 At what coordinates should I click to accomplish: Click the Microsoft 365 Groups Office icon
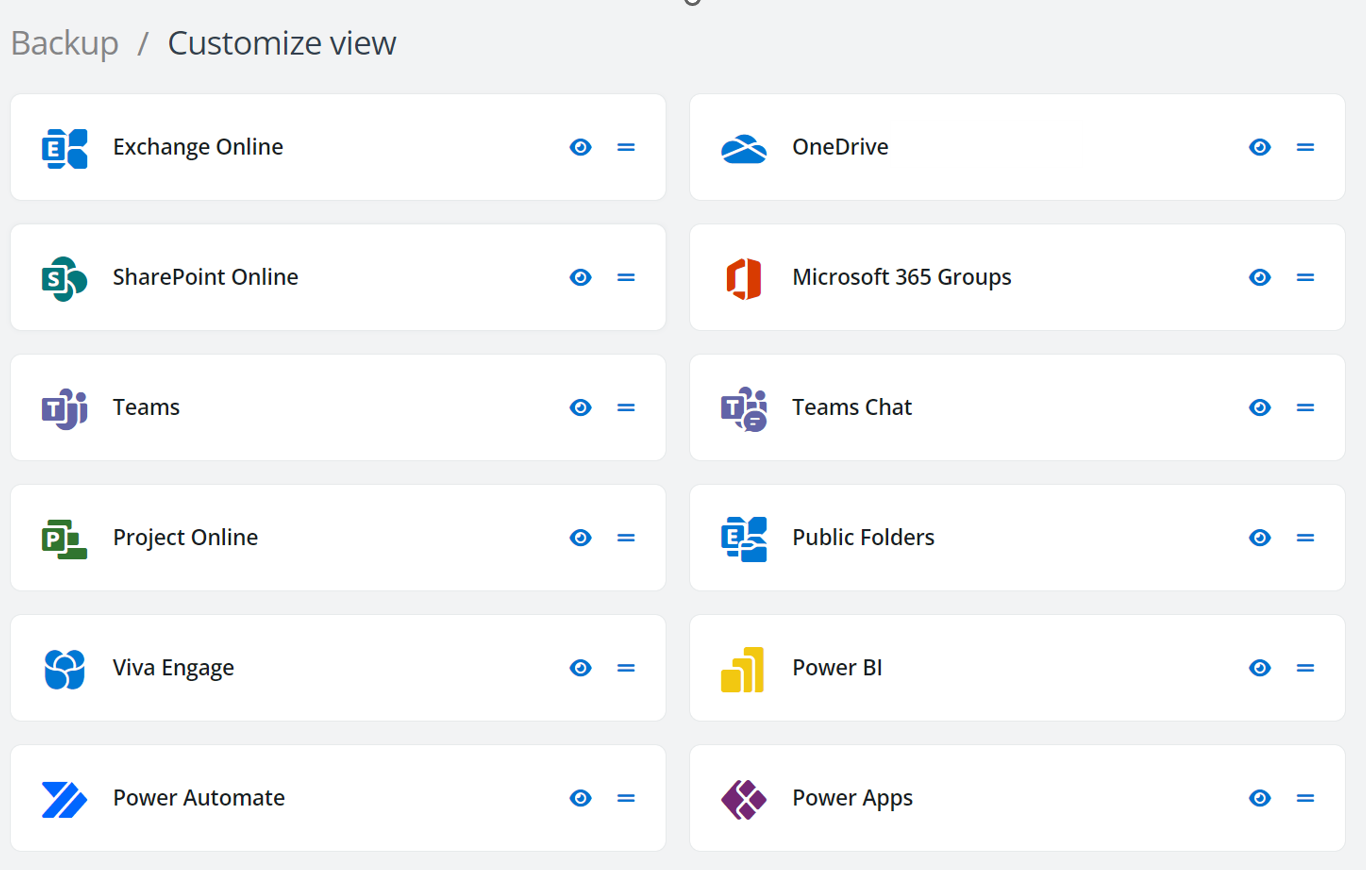point(743,278)
